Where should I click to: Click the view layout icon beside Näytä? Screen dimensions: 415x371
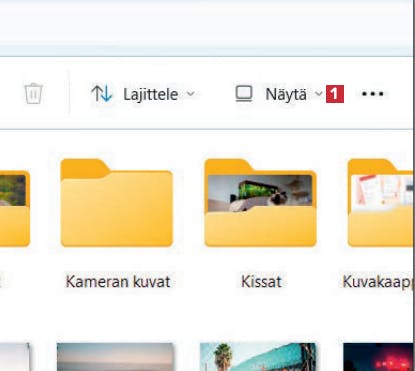[x=244, y=94]
